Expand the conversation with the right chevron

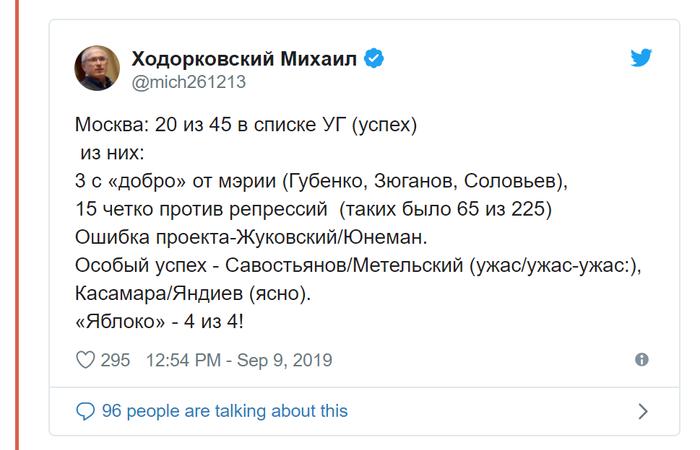643,411
